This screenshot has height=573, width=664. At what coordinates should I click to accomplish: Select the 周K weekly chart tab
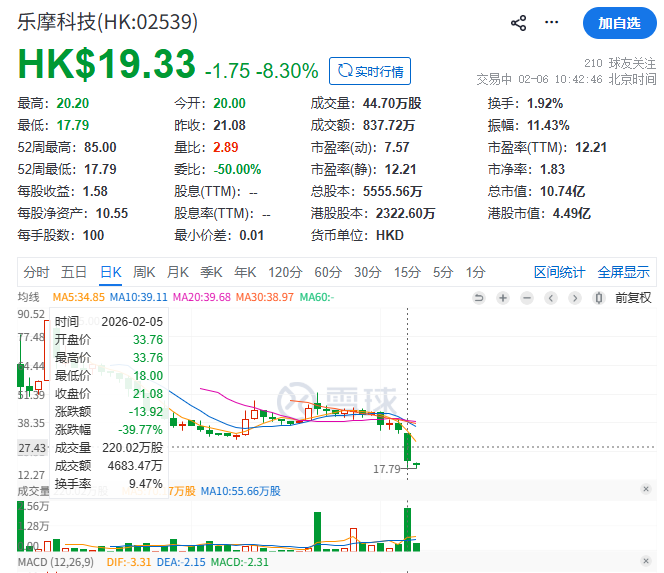point(144,272)
